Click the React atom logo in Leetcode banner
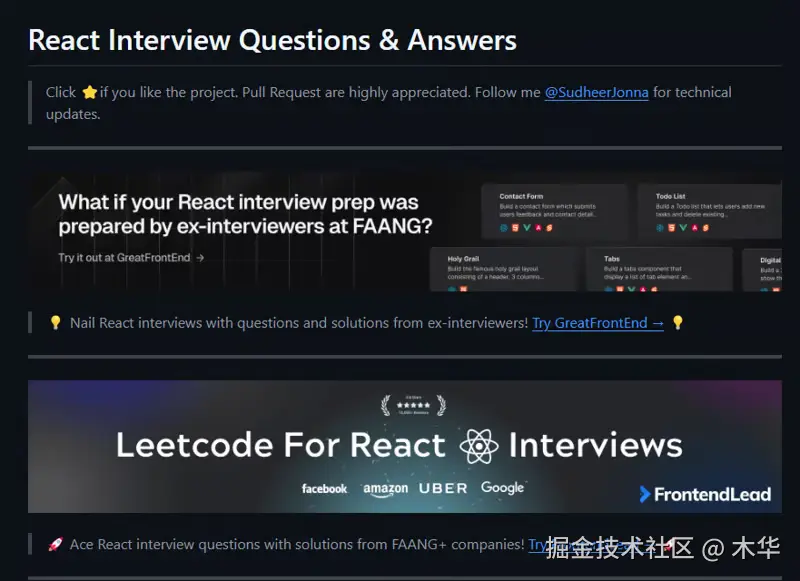800x581 pixels. (x=479, y=446)
